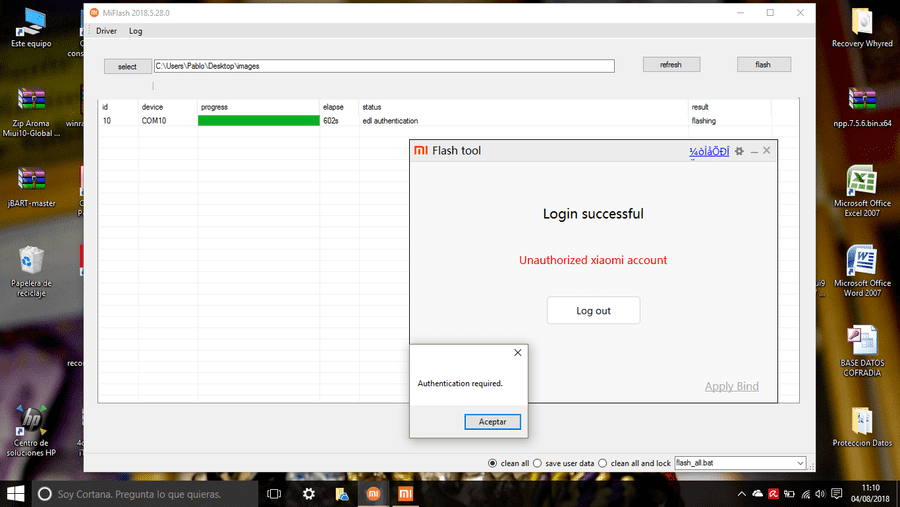The width and height of the screenshot is (900, 507).
Task: Select the Zip Aroma Miui10-Global archive icon
Action: pyautogui.click(x=31, y=113)
